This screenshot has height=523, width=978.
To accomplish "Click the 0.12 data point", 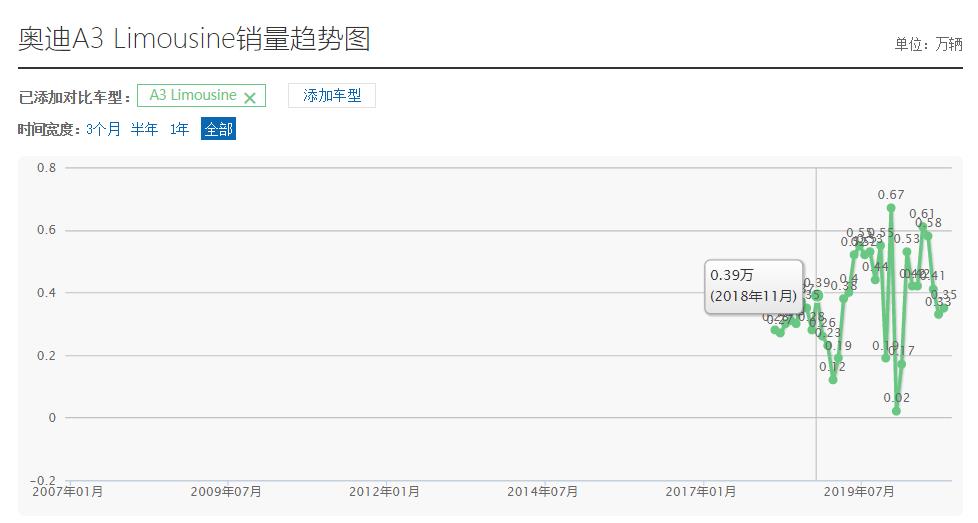I will coord(833,380).
